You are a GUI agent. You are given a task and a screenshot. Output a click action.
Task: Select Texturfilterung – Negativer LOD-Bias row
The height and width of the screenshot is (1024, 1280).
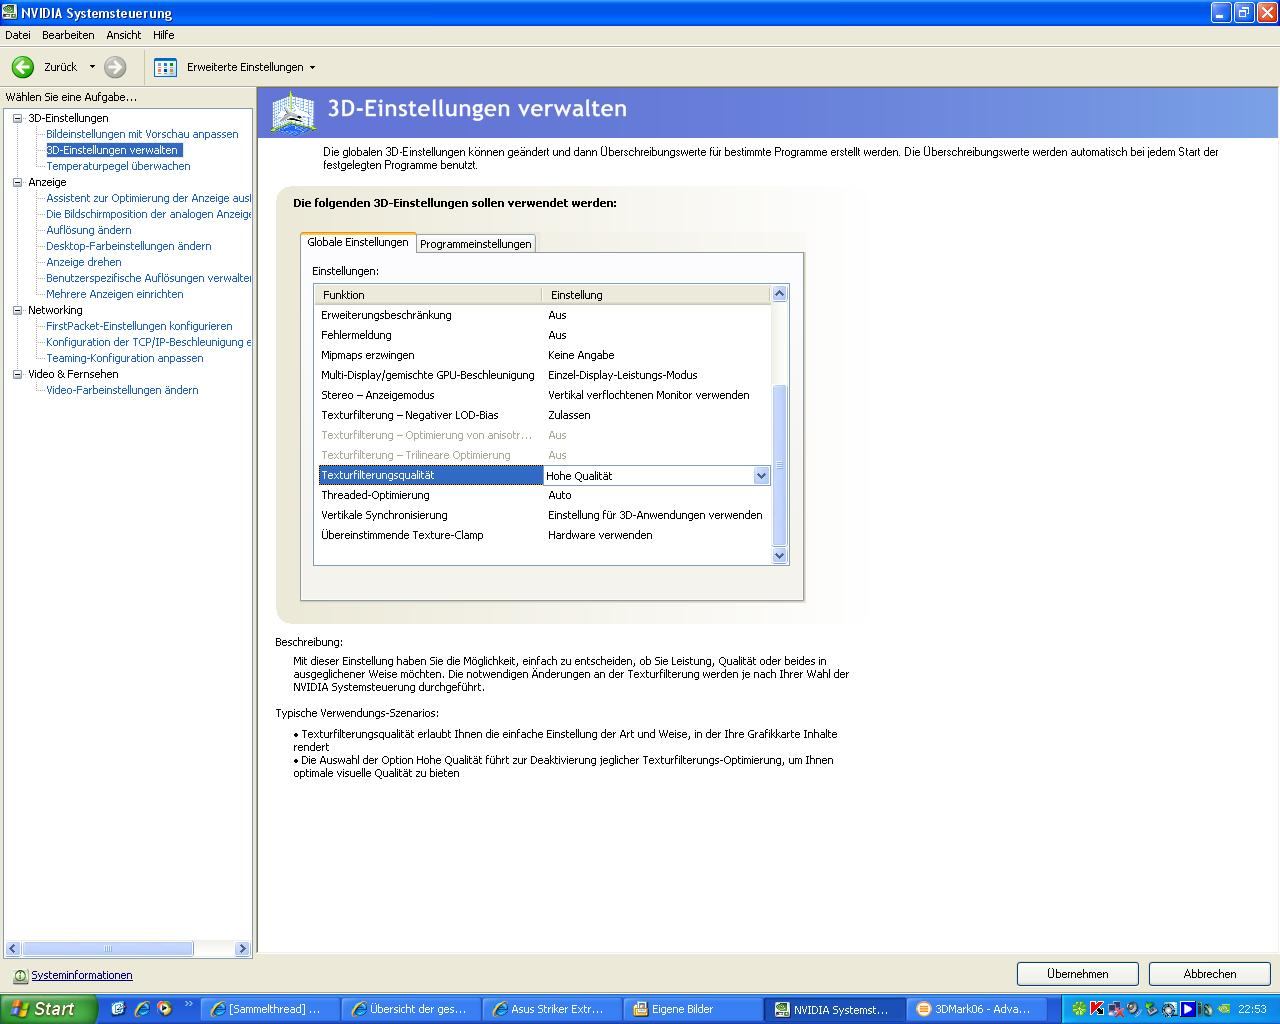(543, 415)
